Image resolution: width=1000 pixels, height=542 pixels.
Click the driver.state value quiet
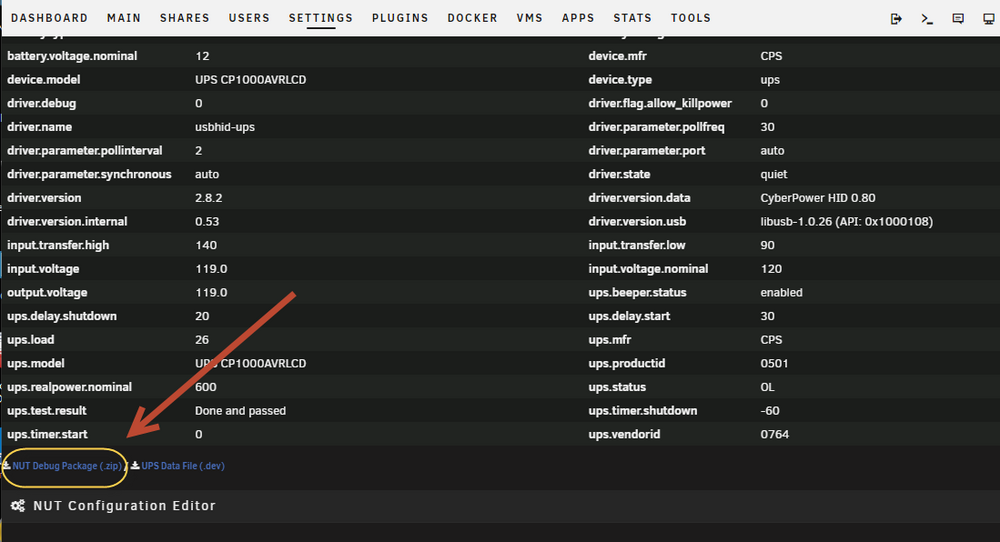(x=774, y=174)
